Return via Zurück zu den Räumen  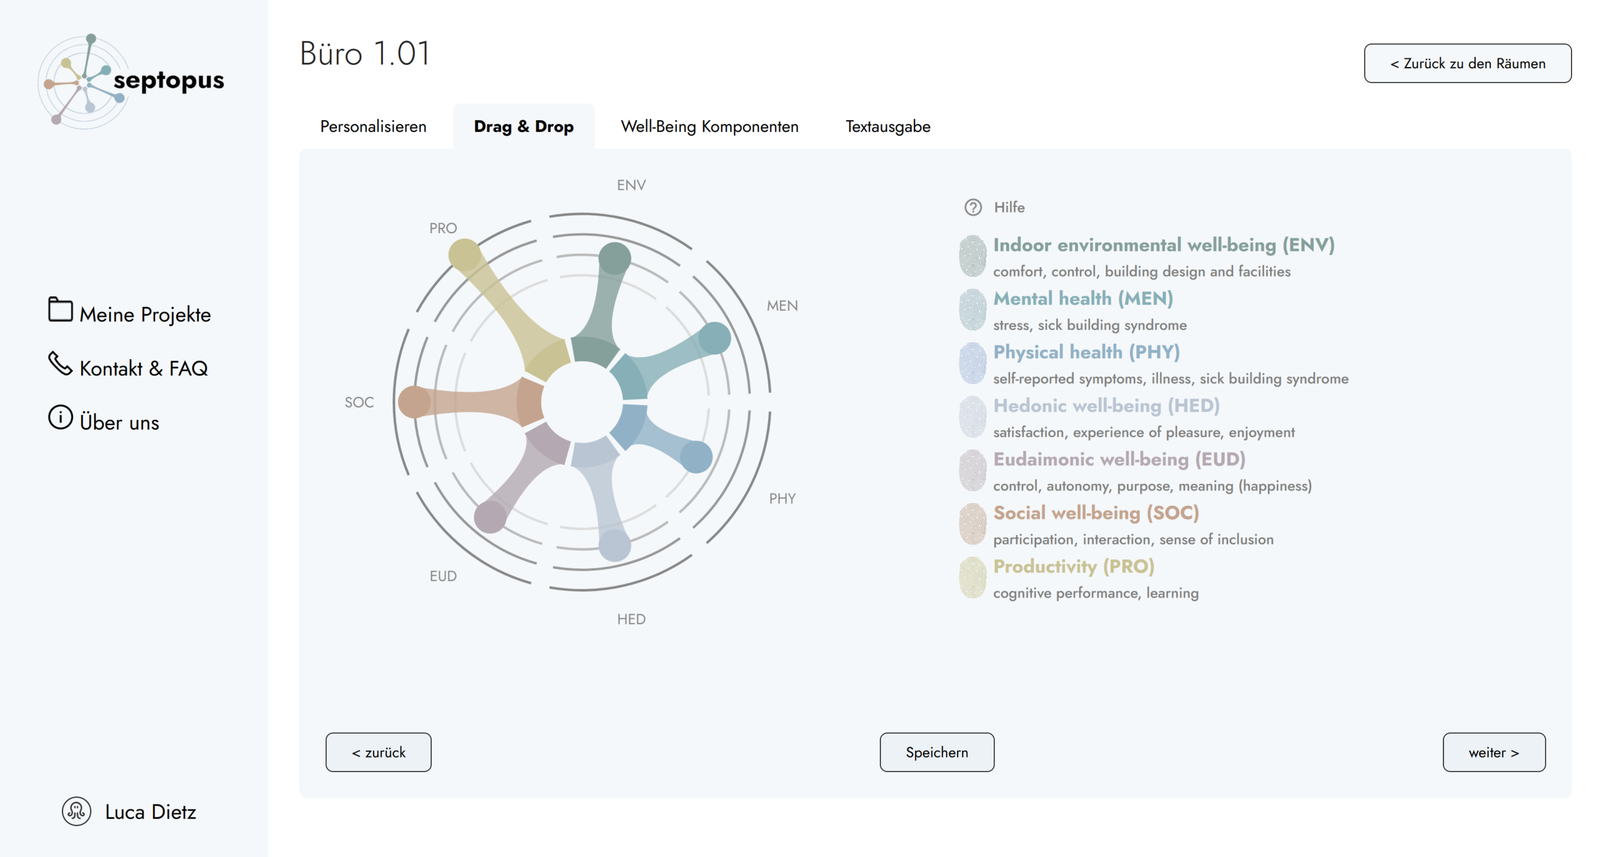coord(1467,63)
